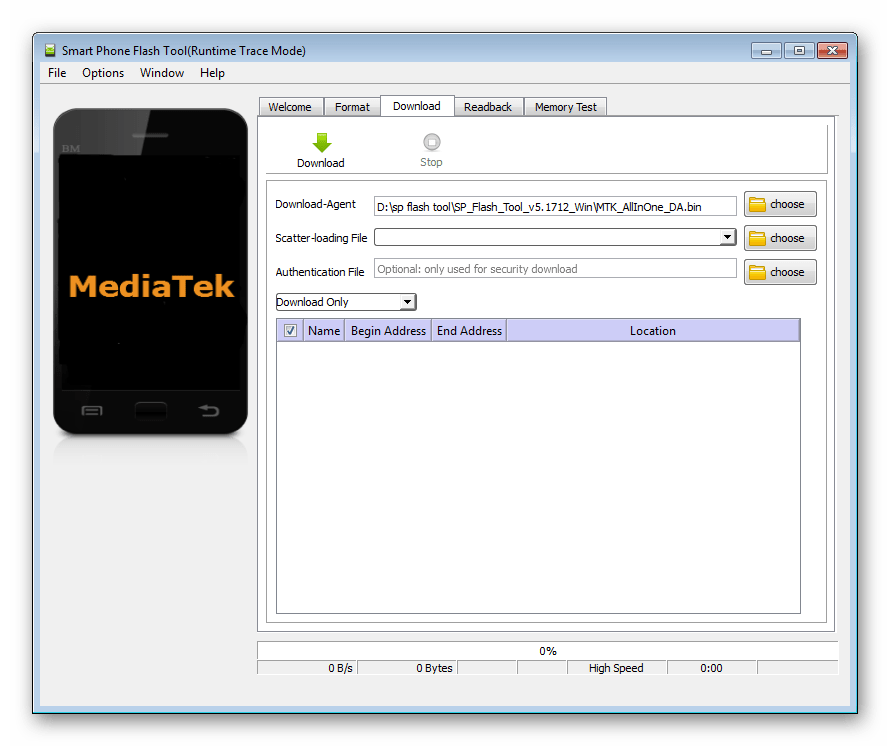Open the File menu
The width and height of the screenshot is (890, 746).
tap(57, 73)
